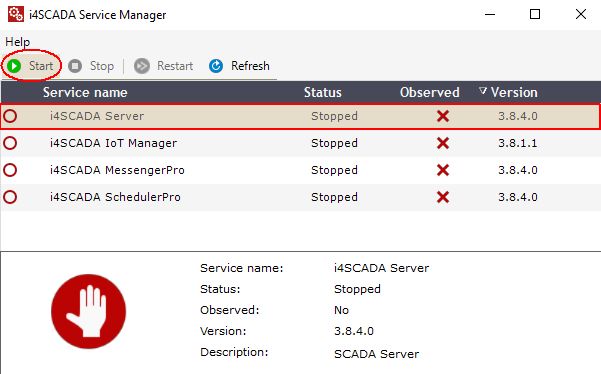Click version 3.8.4.0 in the MessengerPro row
This screenshot has height=374, width=601.
[x=518, y=170]
